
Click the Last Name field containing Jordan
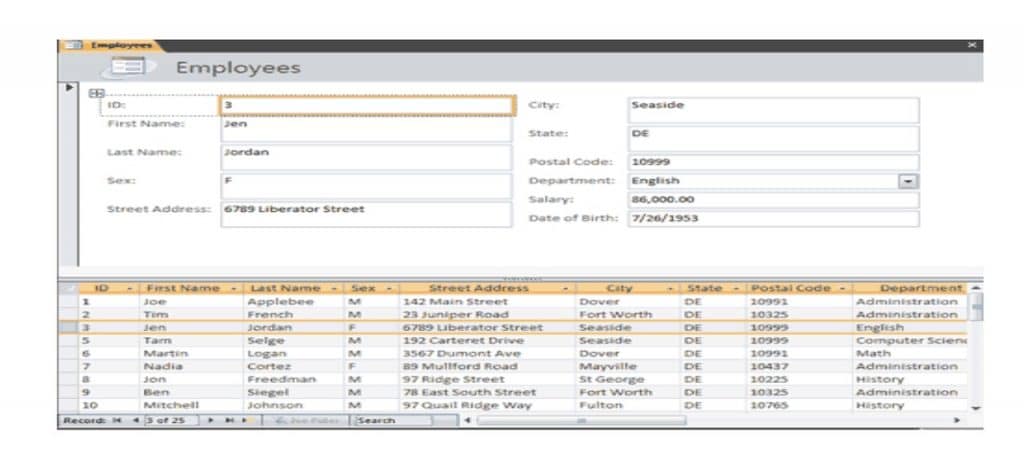click(x=366, y=158)
